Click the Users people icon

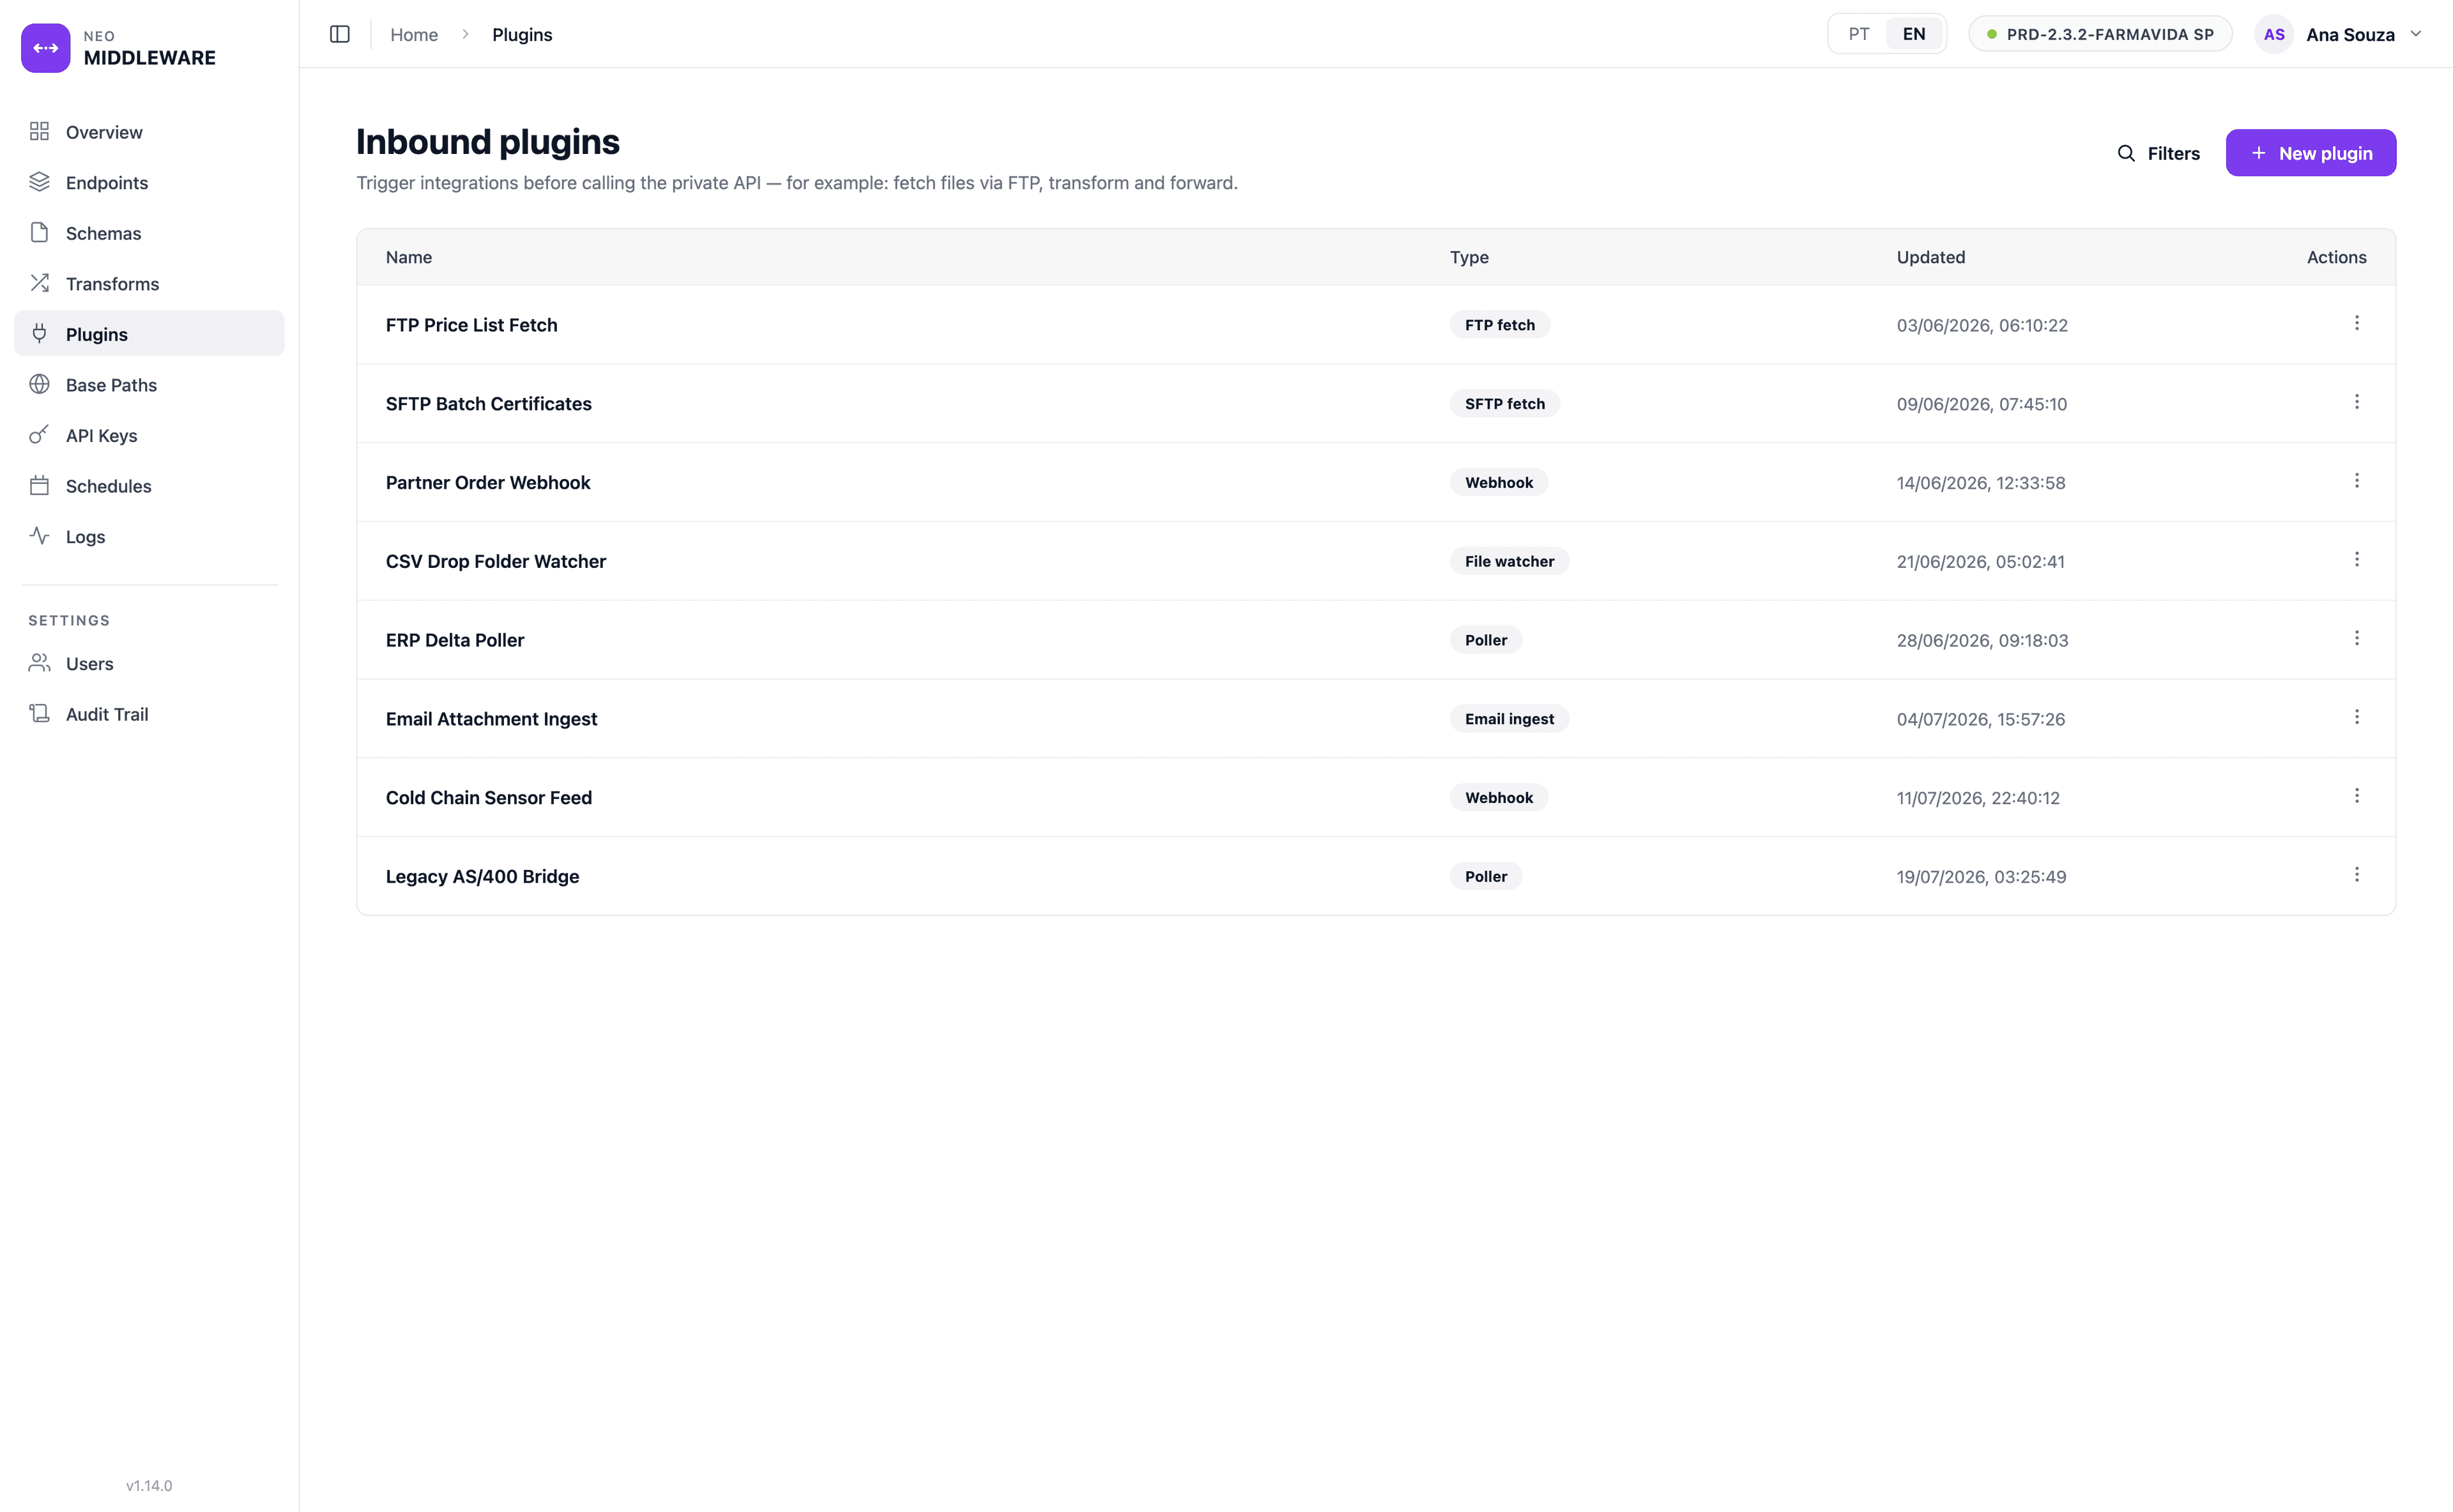[x=39, y=663]
